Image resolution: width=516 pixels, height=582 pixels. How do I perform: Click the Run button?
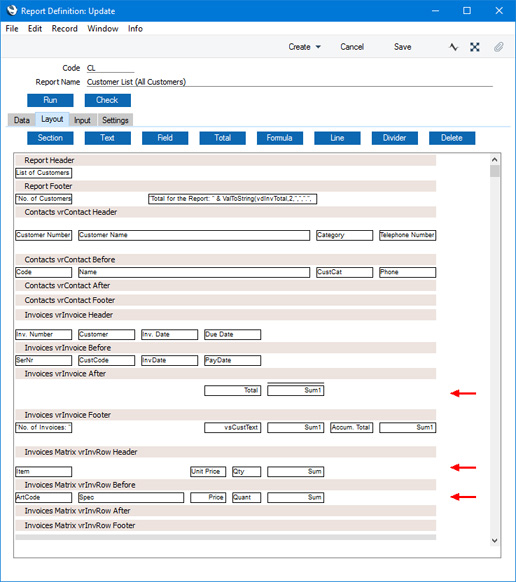click(x=50, y=100)
